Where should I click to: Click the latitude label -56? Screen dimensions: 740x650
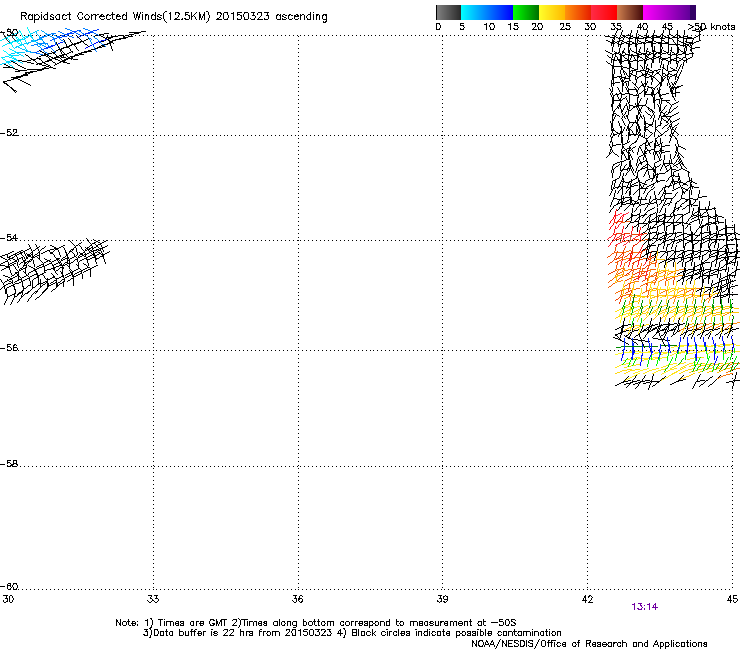(9, 348)
